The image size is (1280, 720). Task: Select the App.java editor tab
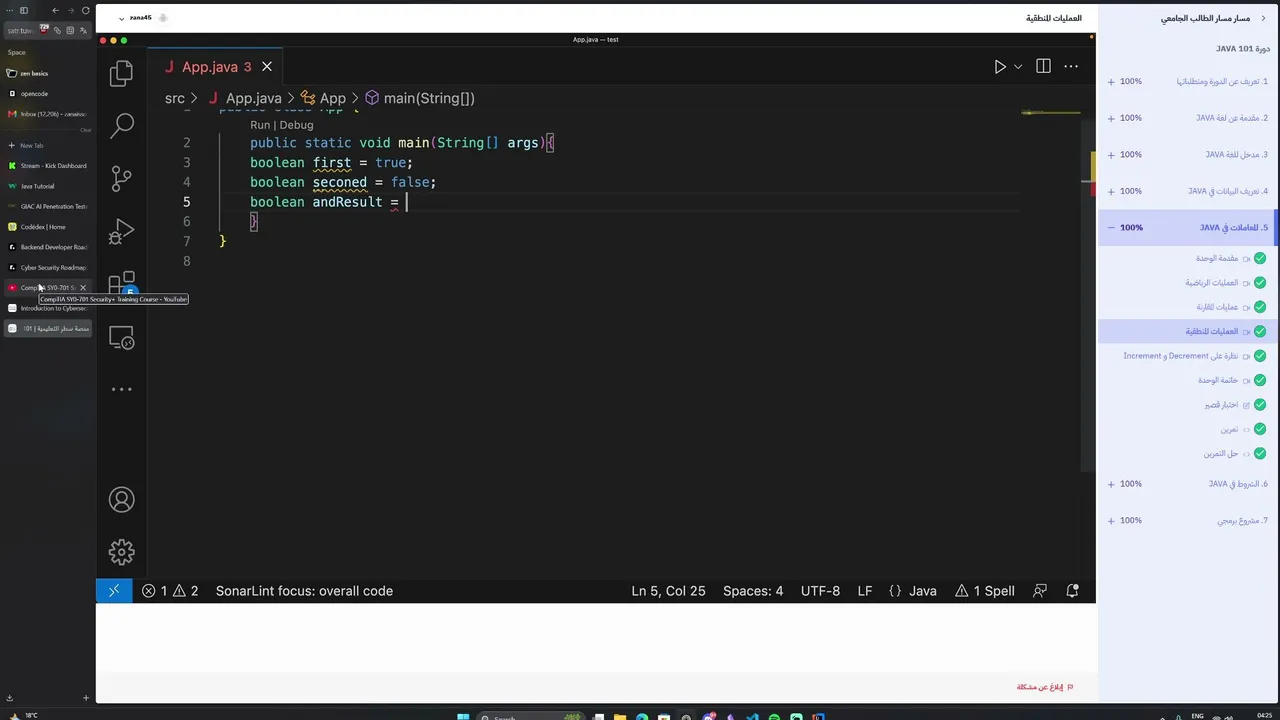coord(216,67)
